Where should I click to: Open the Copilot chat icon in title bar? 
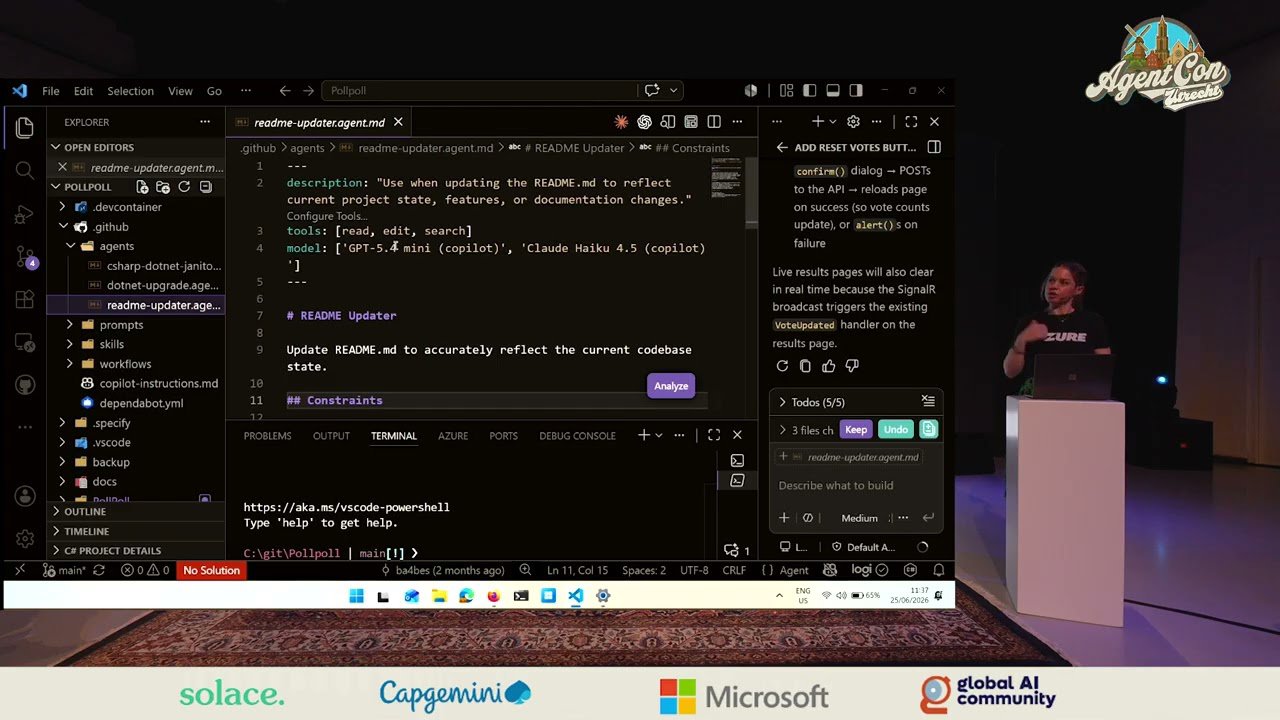652,90
